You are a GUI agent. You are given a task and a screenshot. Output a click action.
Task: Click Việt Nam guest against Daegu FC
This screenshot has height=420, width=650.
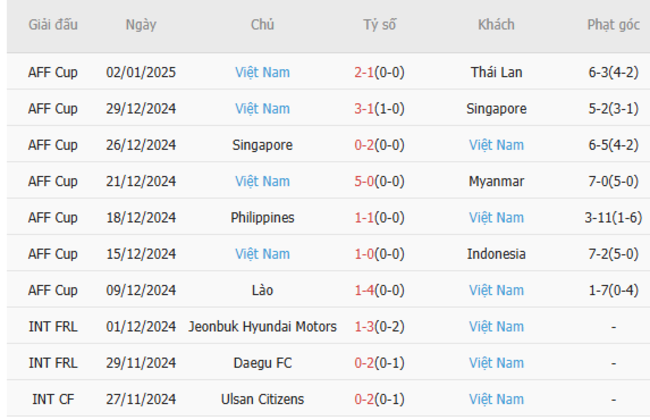[x=496, y=363]
